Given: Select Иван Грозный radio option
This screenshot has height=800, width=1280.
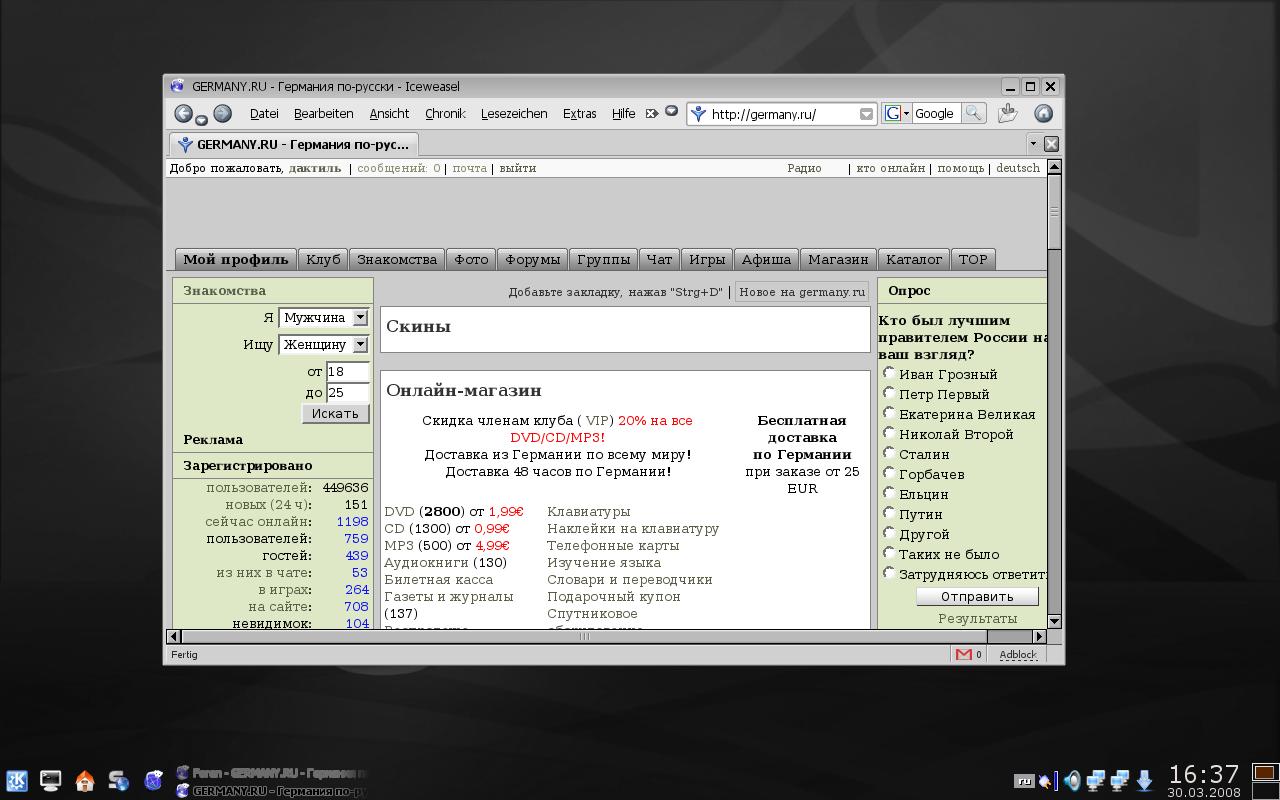Looking at the screenshot, I should click(888, 373).
